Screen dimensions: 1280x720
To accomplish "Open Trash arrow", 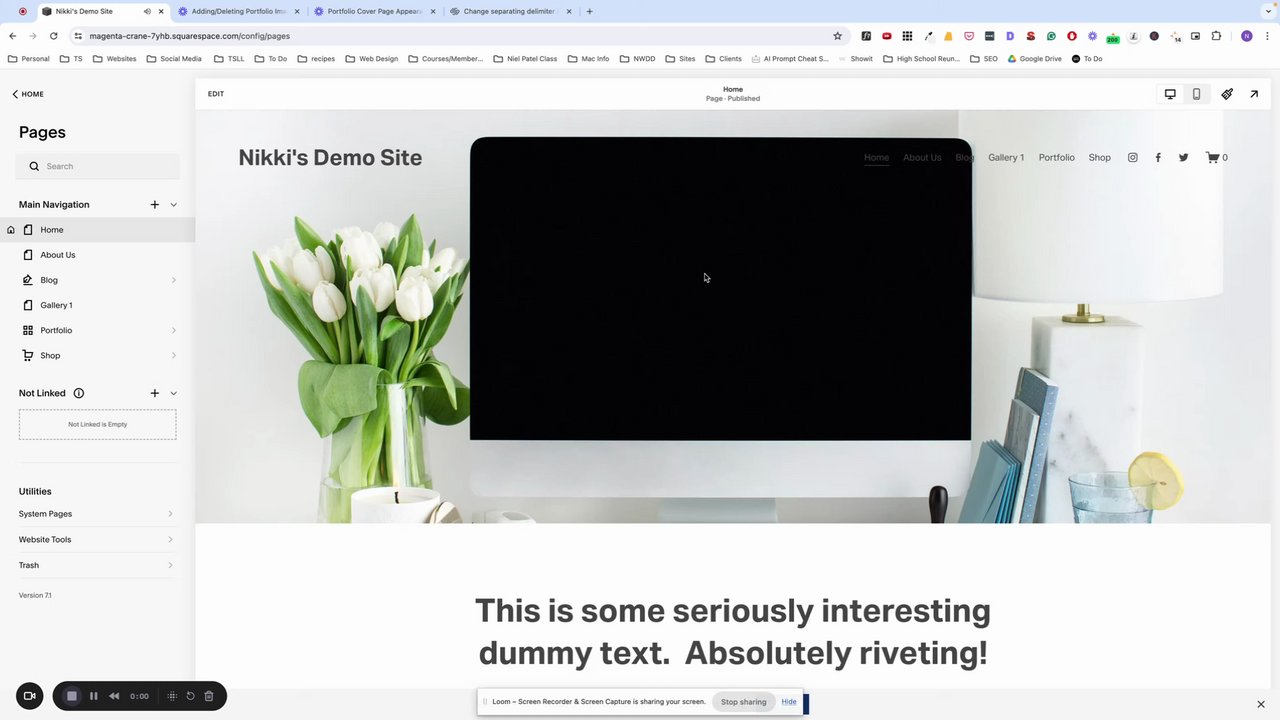I will 170,565.
